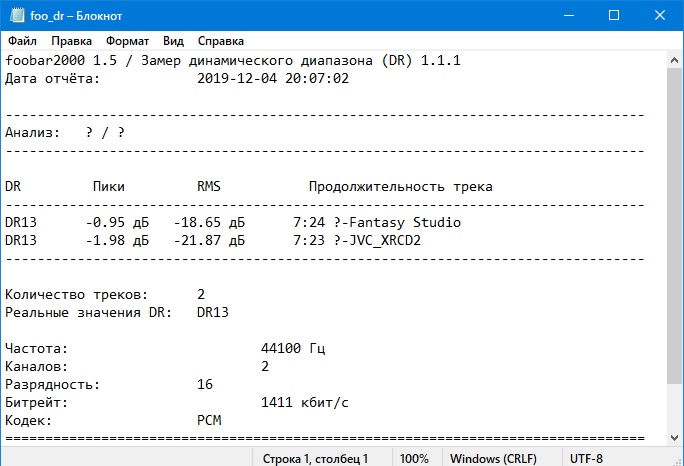Click the 'Битрейт:' label

pyautogui.click(x=37, y=402)
